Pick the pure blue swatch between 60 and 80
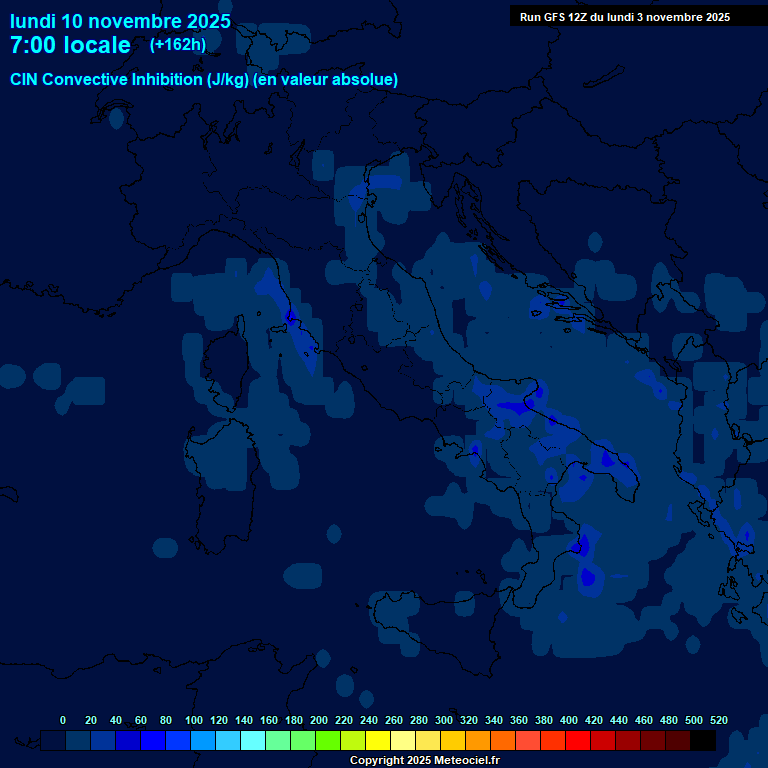The width and height of the screenshot is (768, 768). (x=153, y=741)
